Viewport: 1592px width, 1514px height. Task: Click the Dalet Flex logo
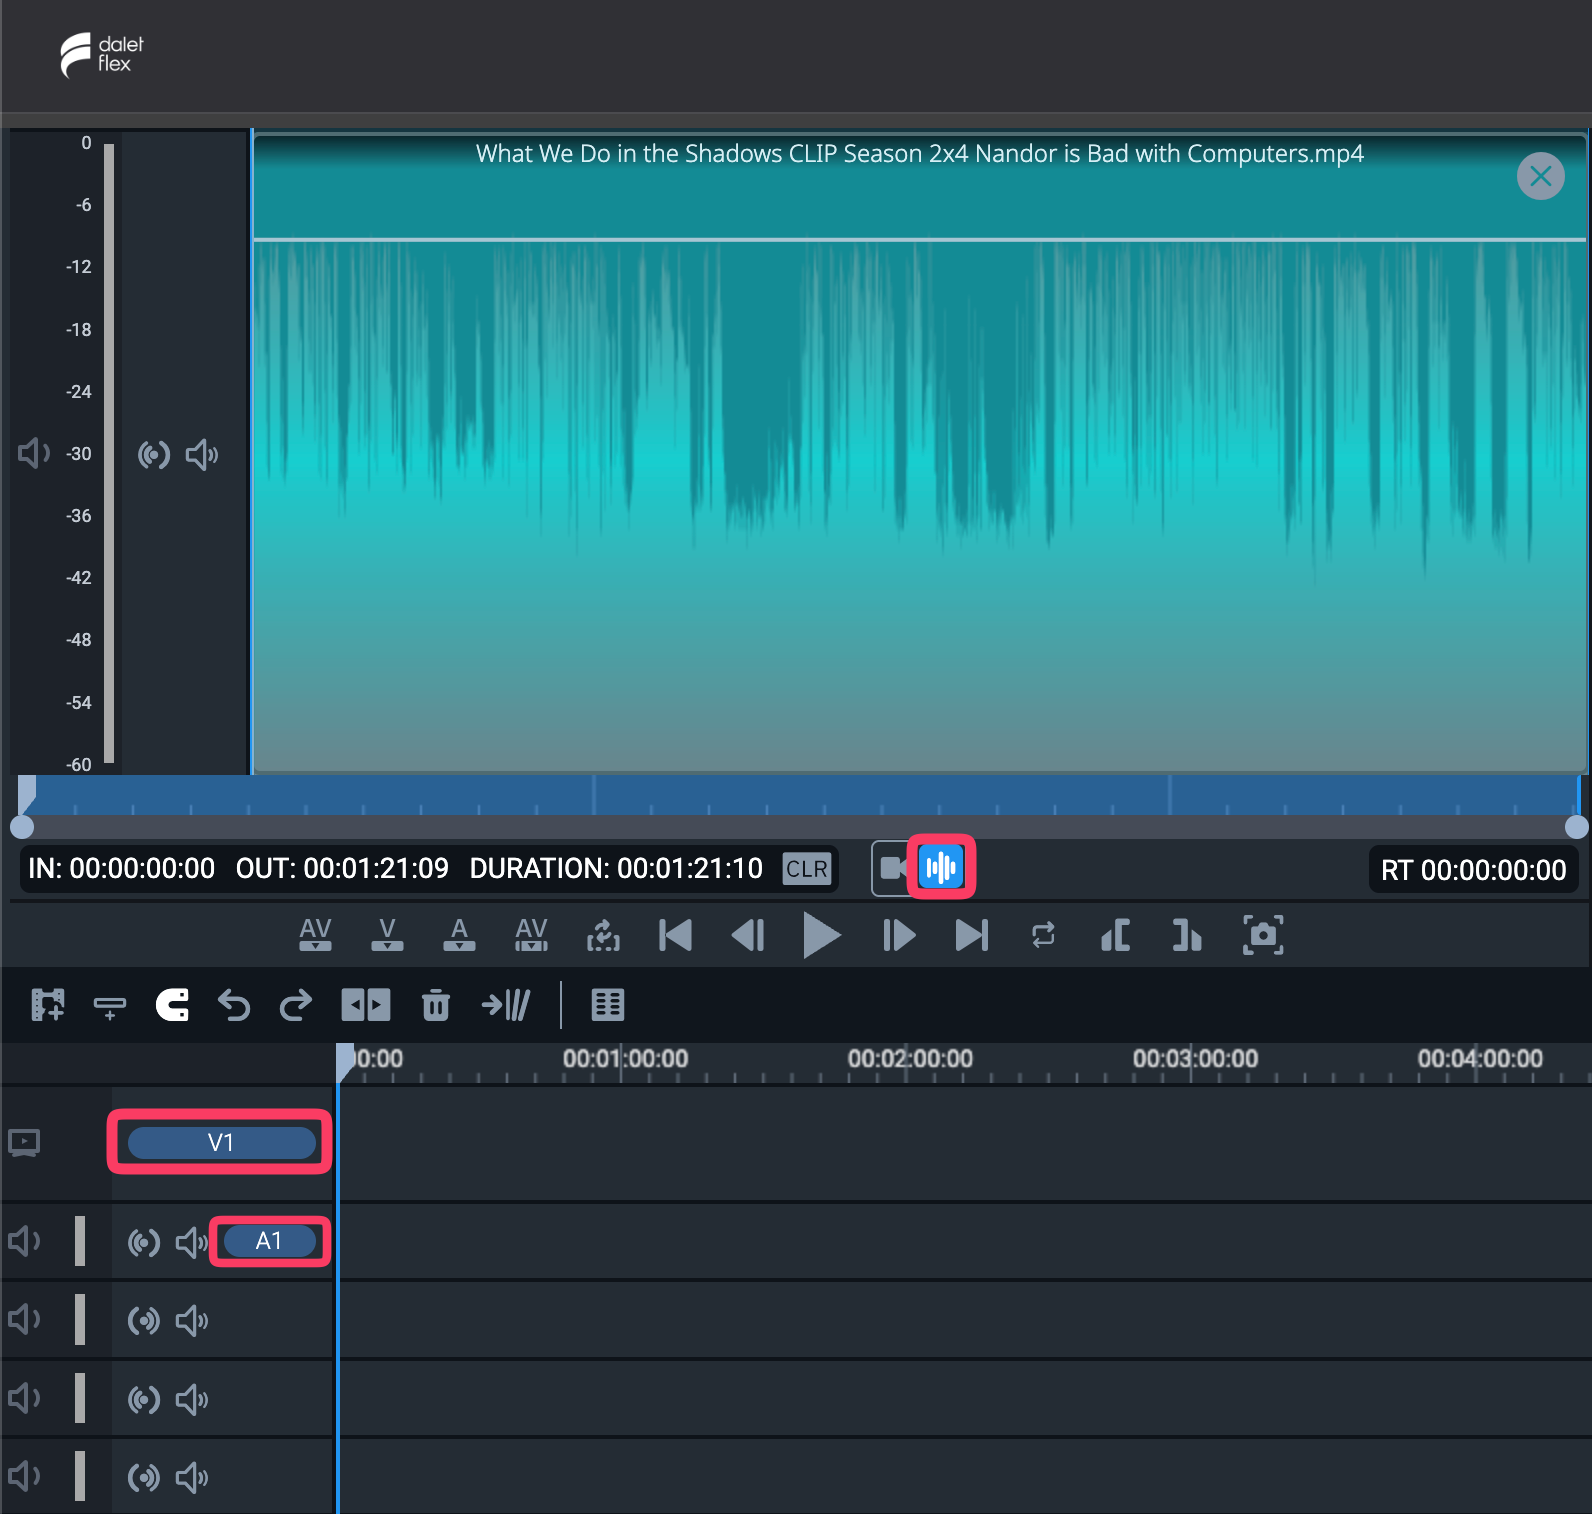point(102,55)
